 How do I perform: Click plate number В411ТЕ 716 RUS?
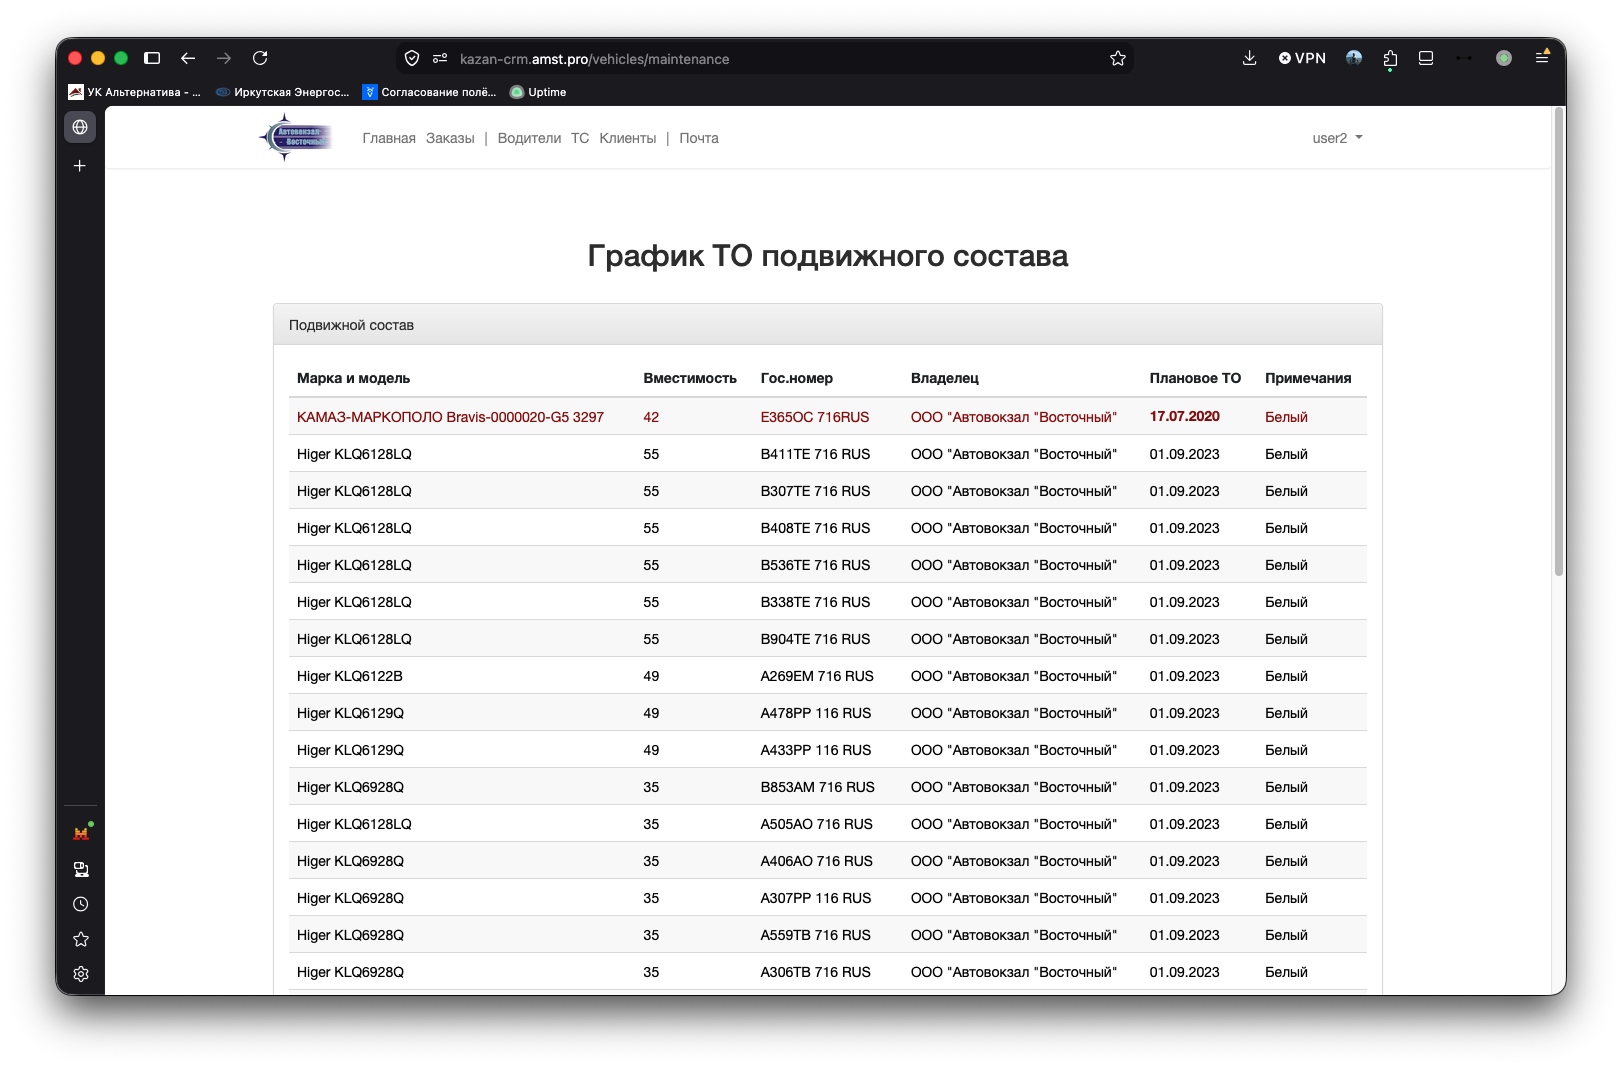coord(815,454)
